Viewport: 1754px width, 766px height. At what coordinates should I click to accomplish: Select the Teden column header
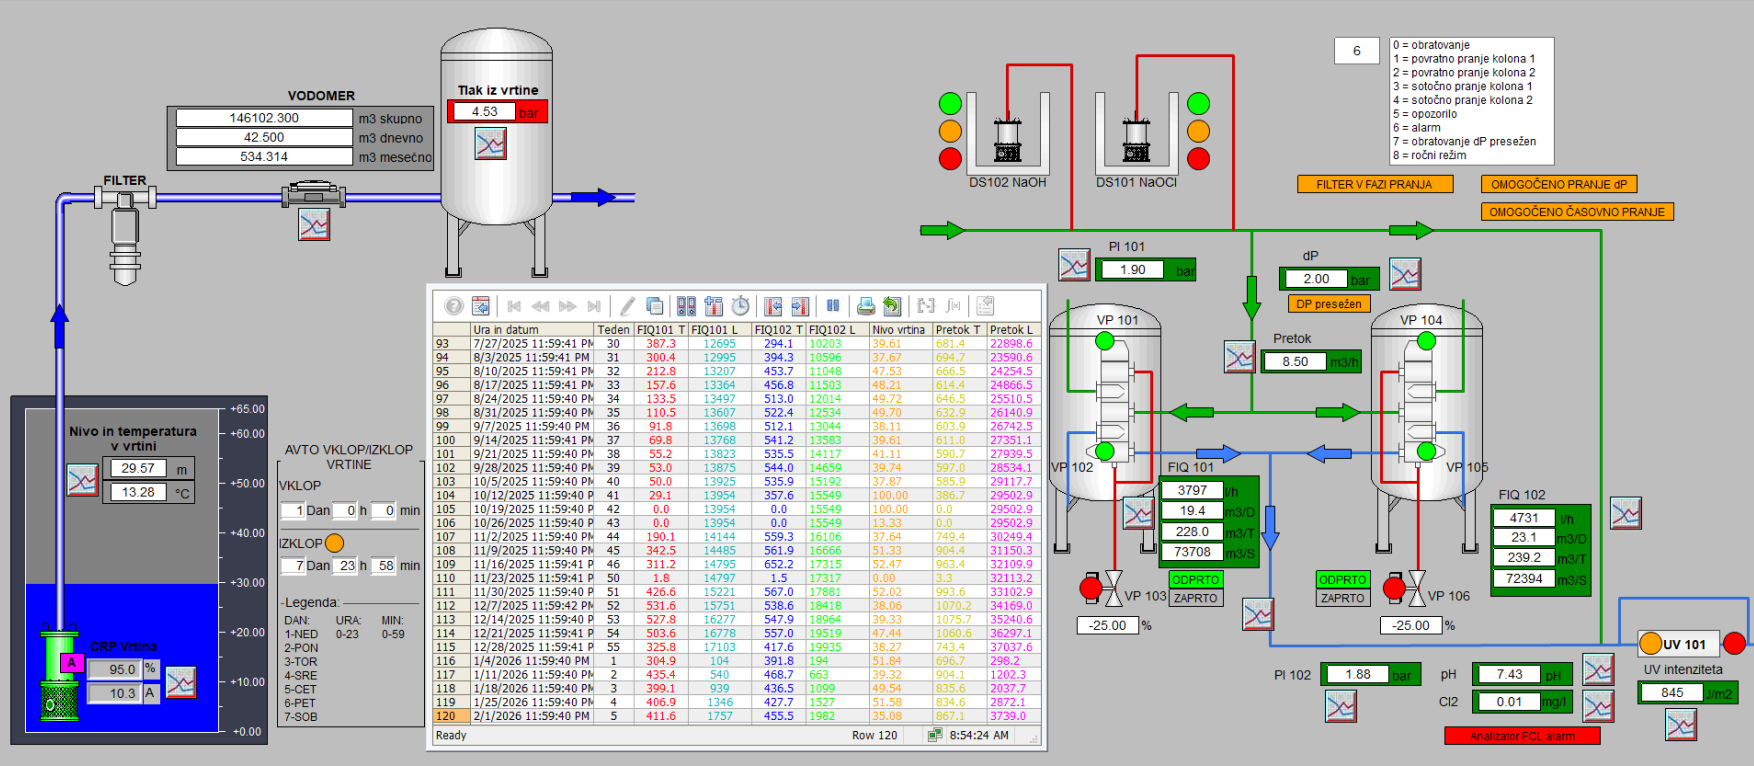pos(613,329)
